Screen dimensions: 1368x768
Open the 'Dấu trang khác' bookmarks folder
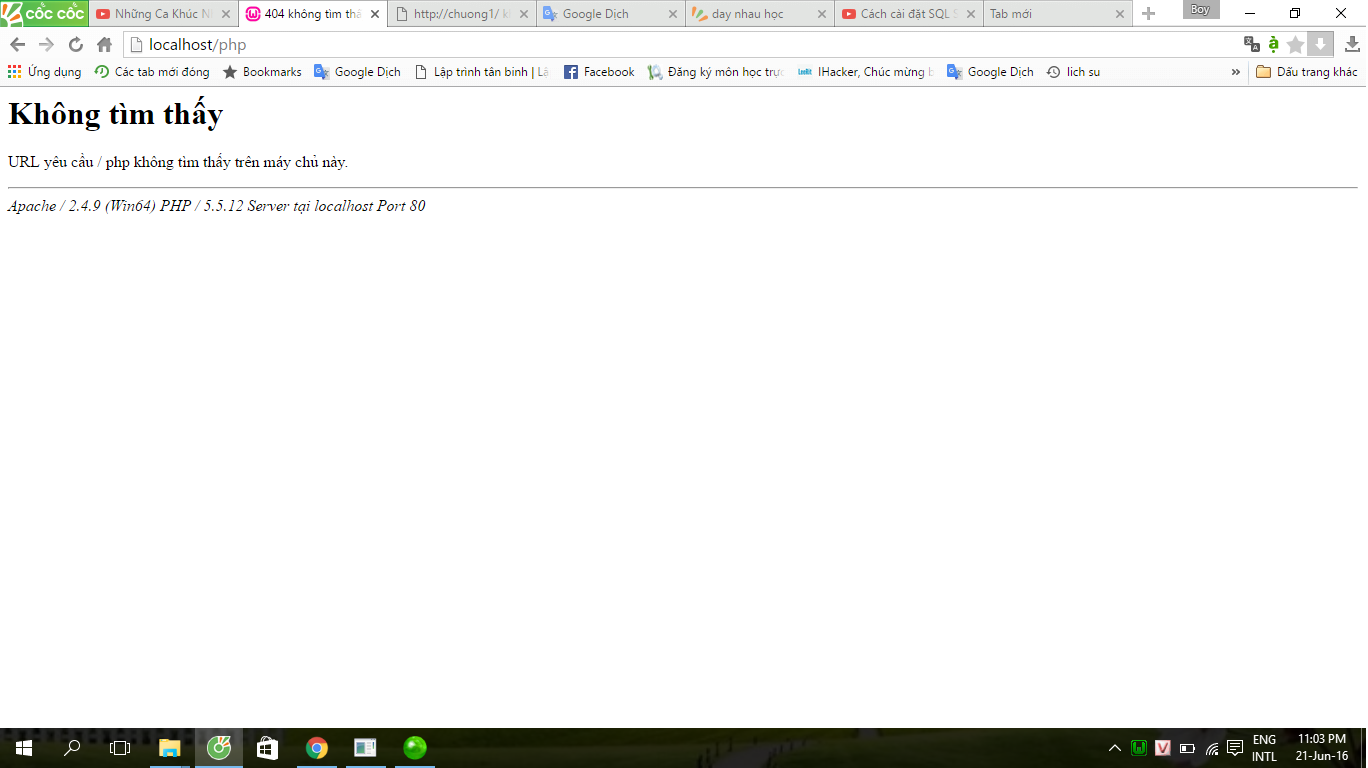tap(1306, 72)
